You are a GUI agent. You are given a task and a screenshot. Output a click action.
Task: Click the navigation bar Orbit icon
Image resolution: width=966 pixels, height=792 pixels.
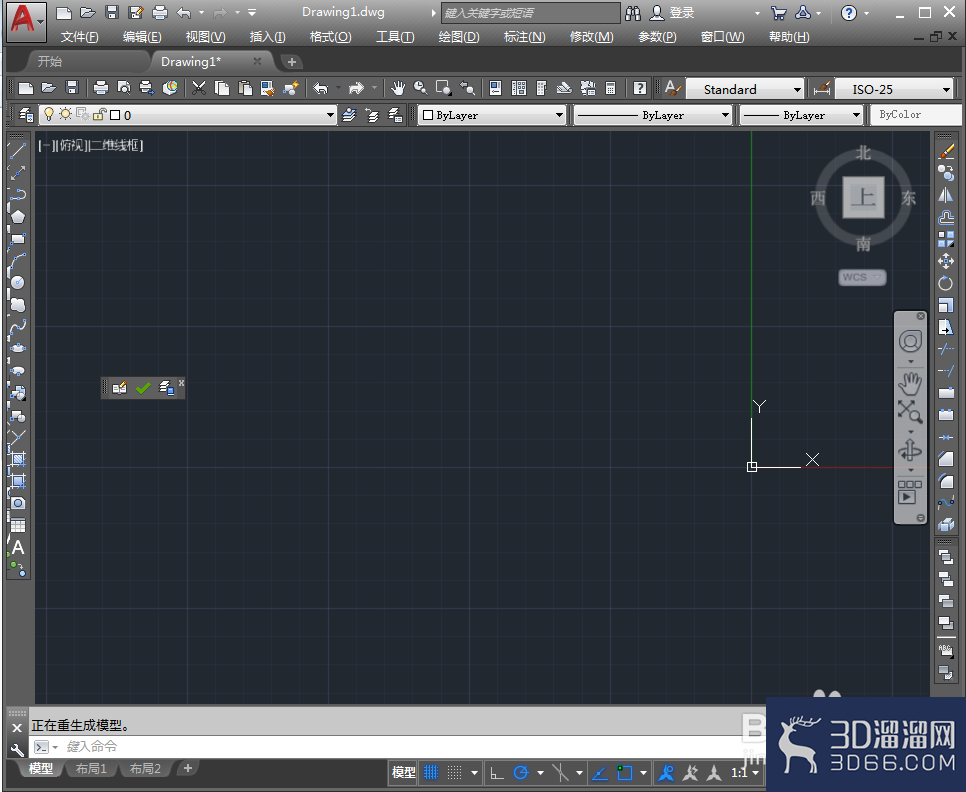point(910,451)
